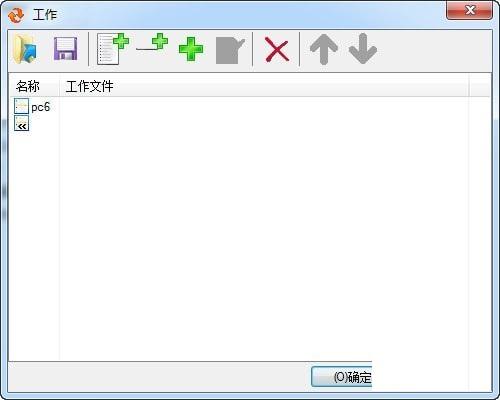Click the gray edit job icon

(230, 51)
